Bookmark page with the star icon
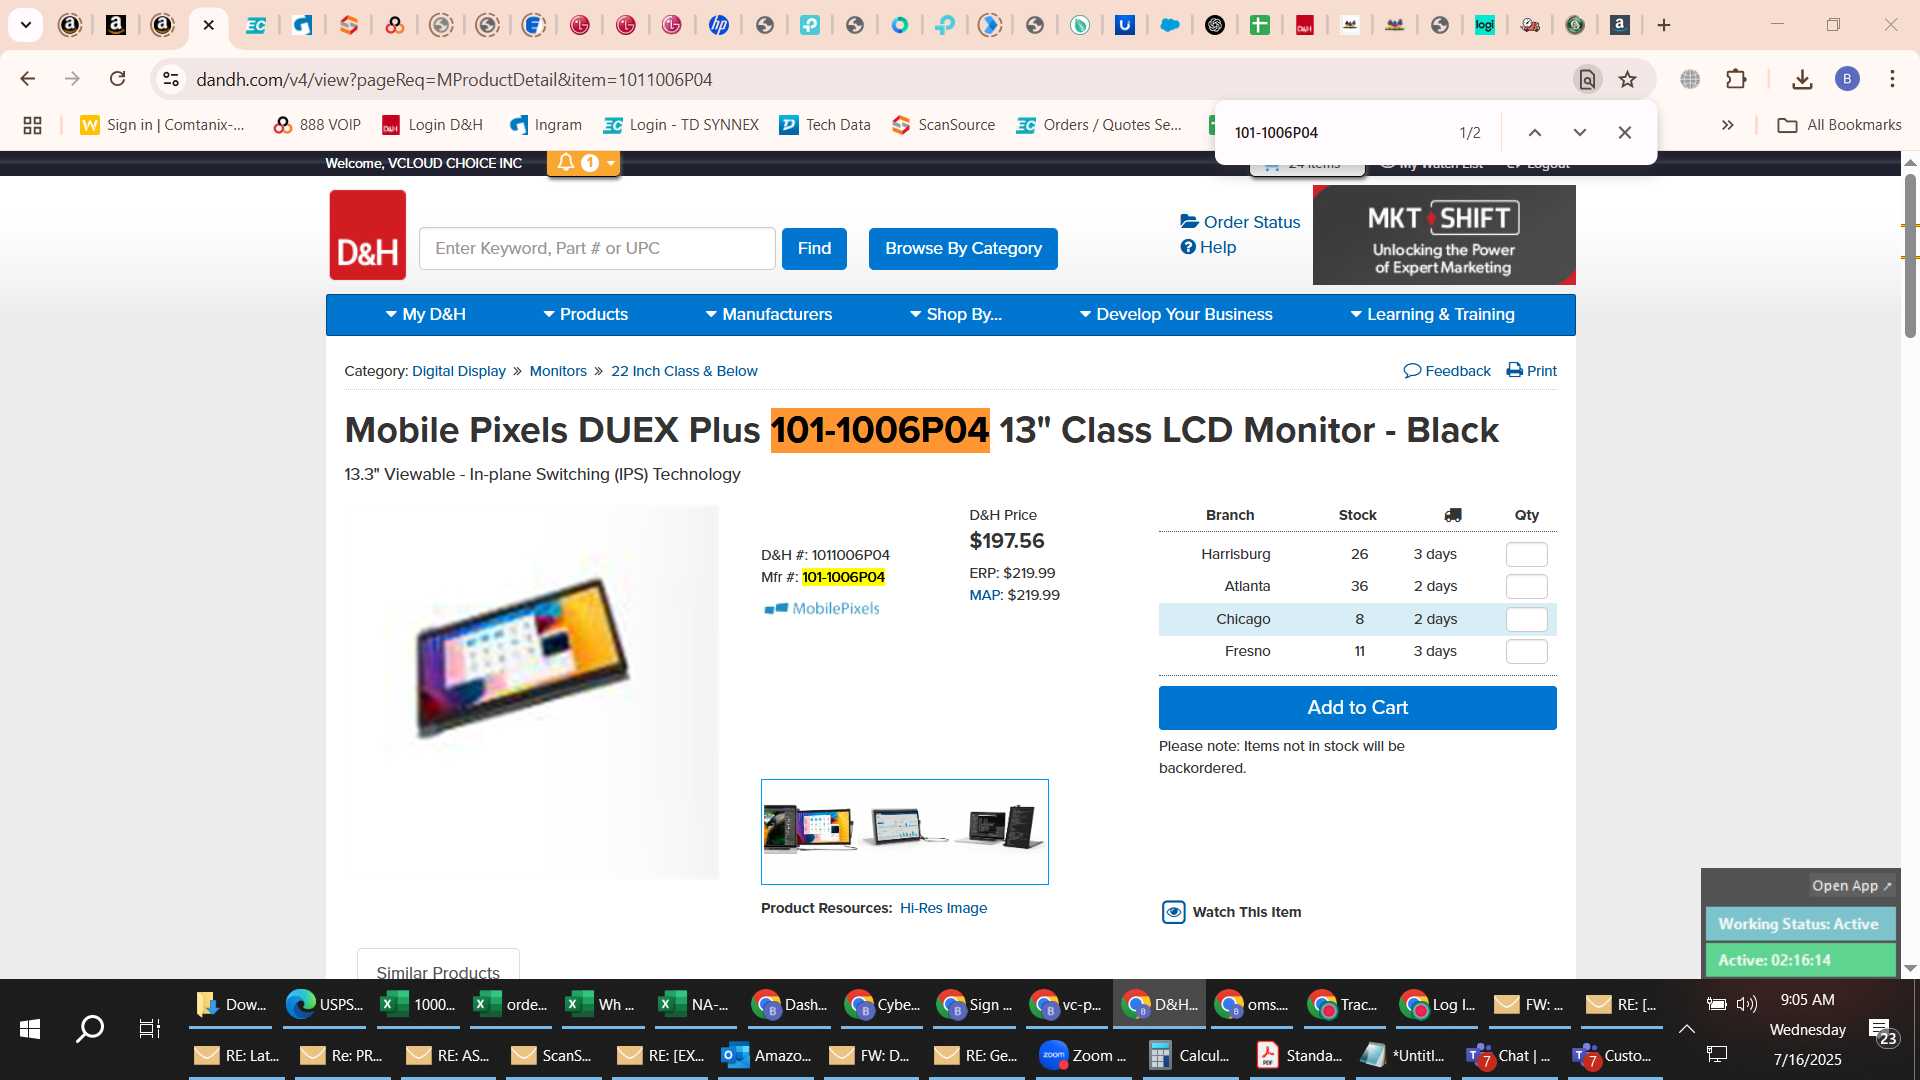 coord(1628,79)
